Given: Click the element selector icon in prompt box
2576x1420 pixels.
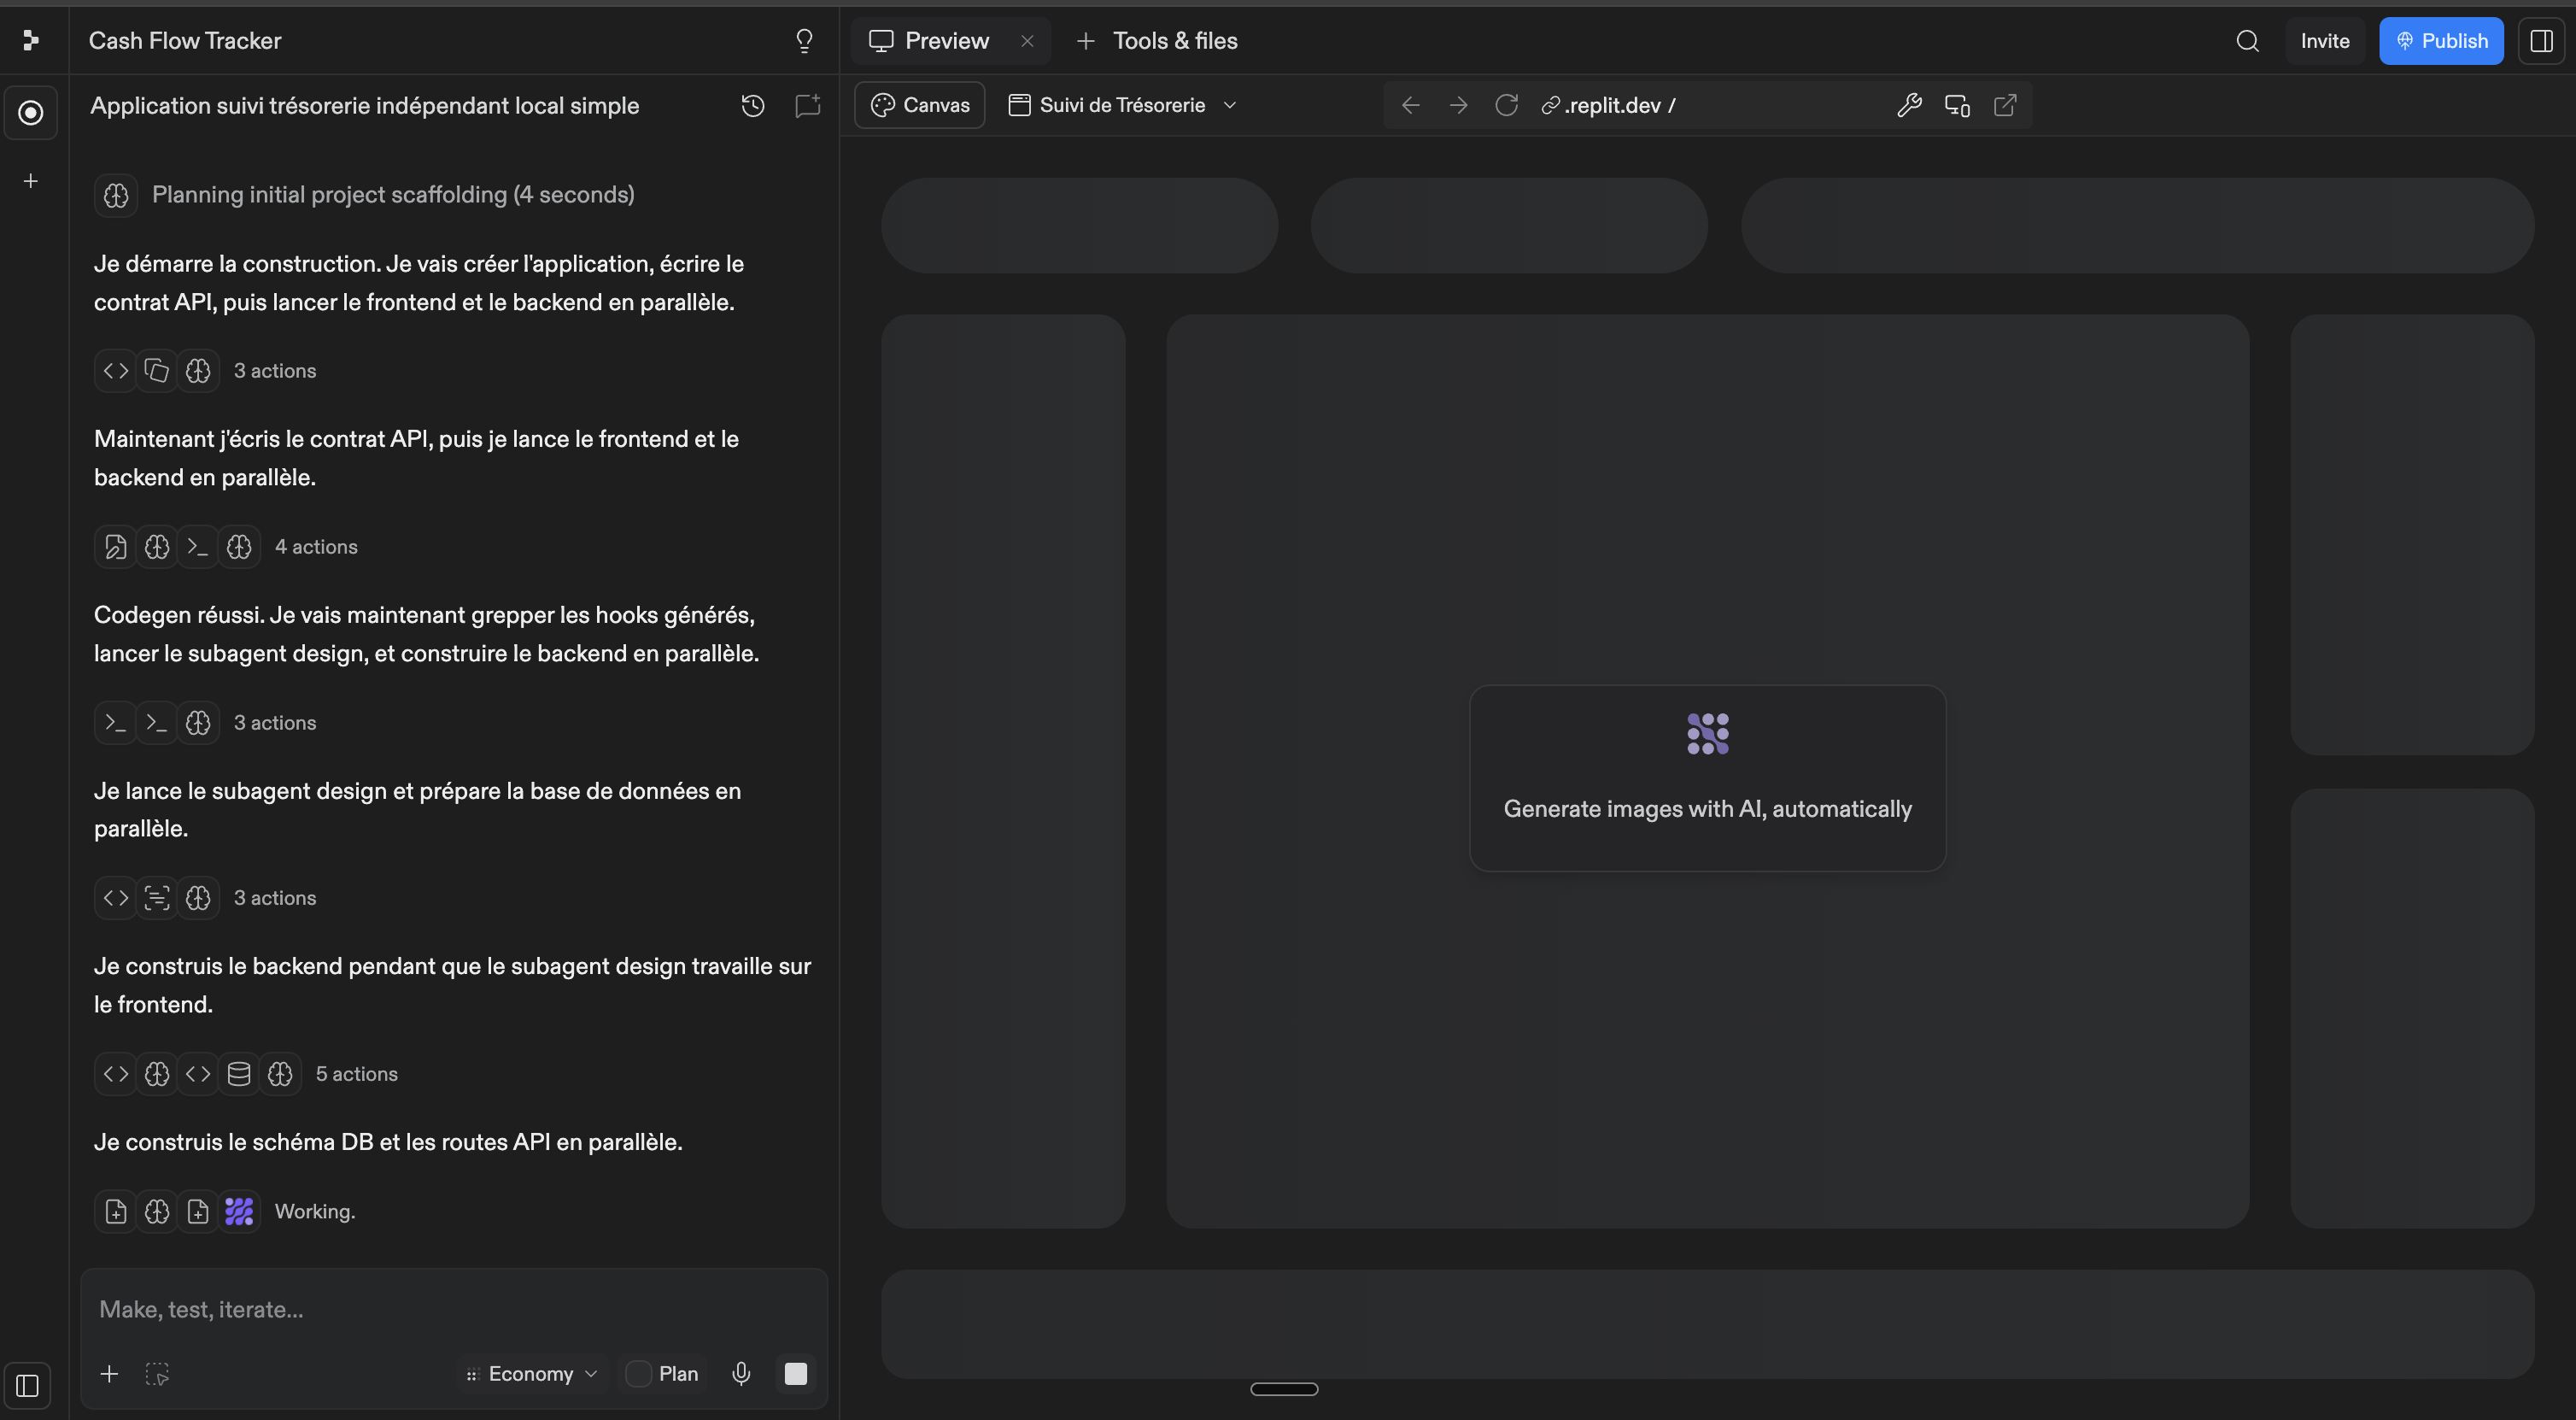Looking at the screenshot, I should click(157, 1374).
